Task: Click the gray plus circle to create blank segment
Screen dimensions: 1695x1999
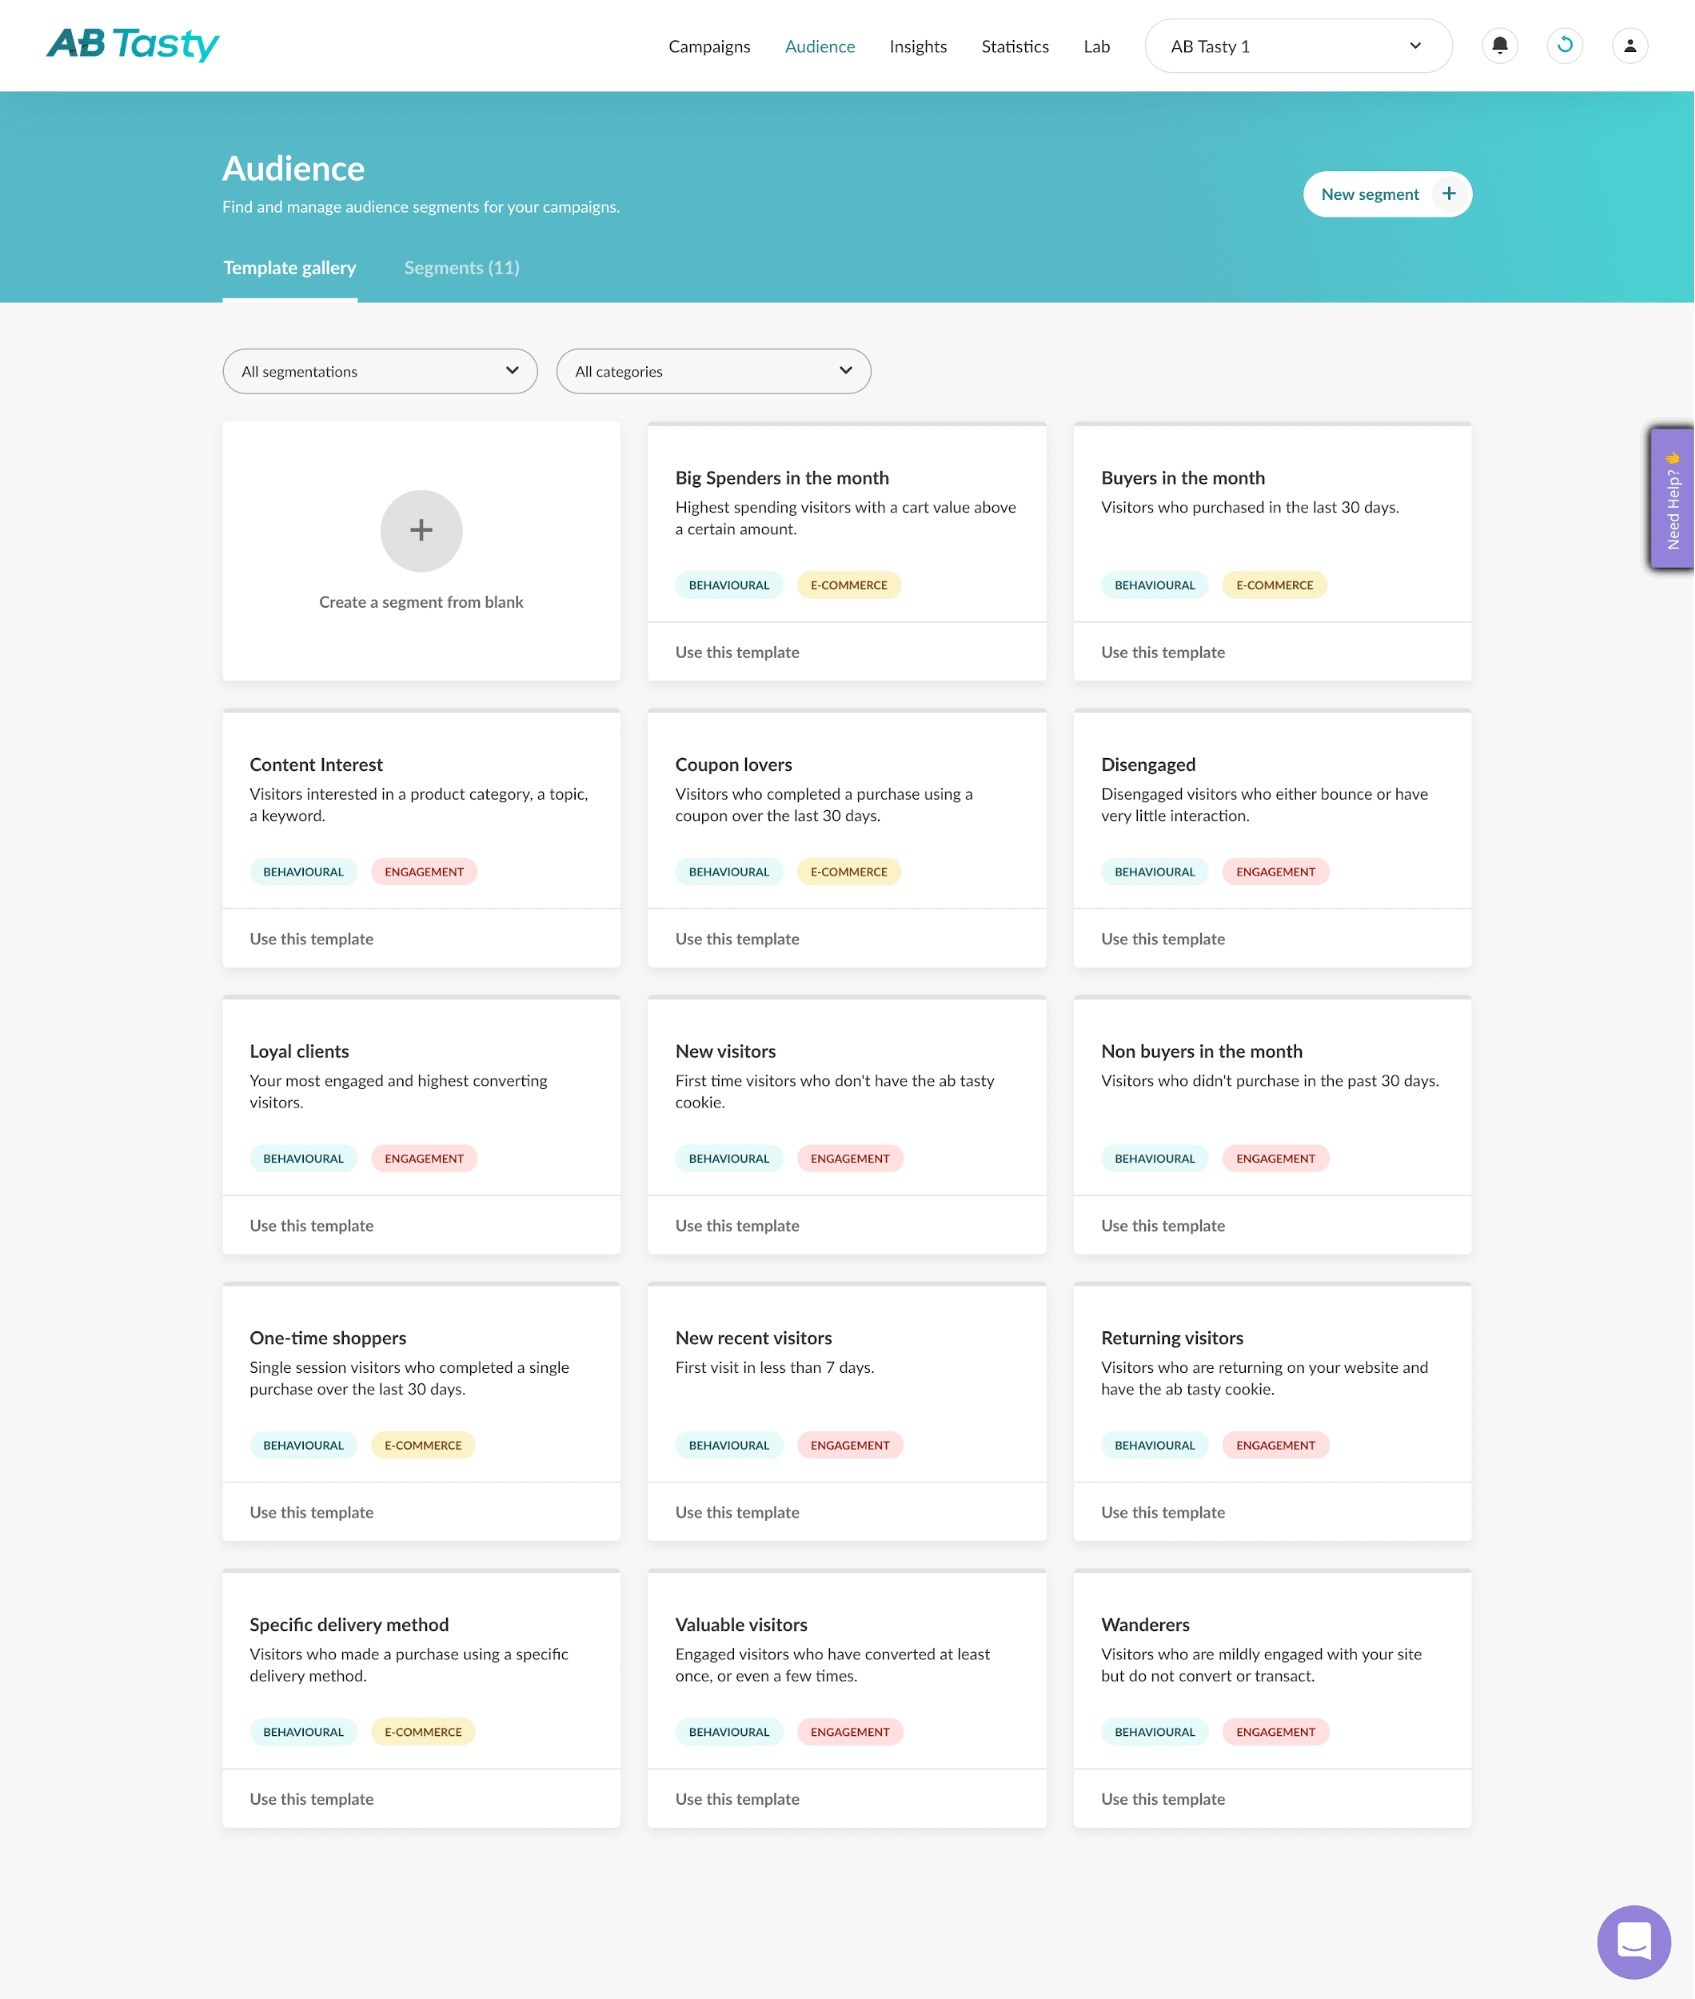Action: [x=421, y=531]
